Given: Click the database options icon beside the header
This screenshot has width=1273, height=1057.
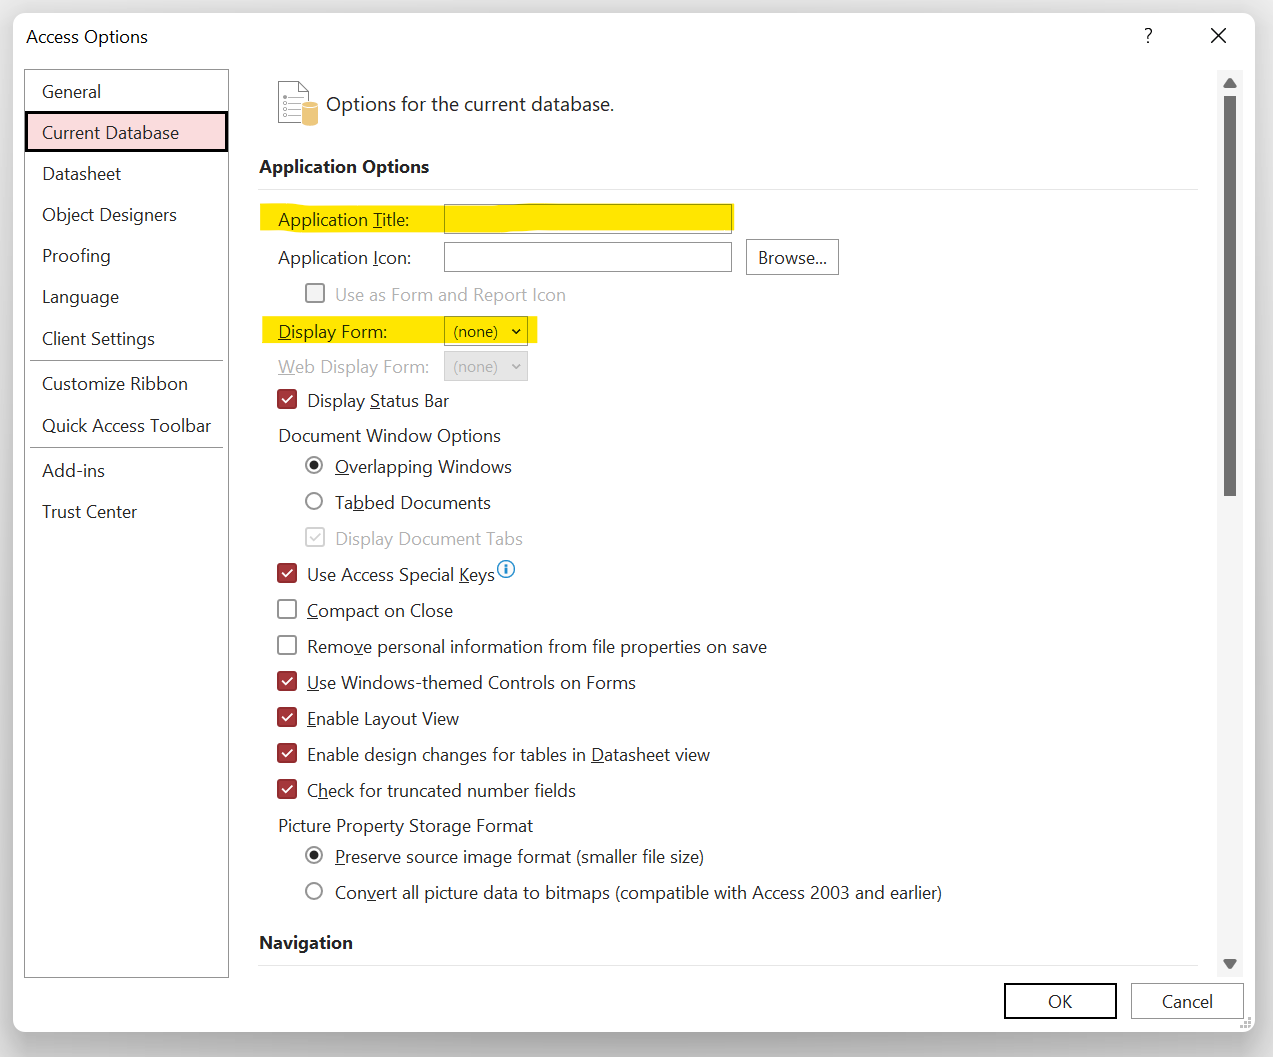Looking at the screenshot, I should point(297,103).
